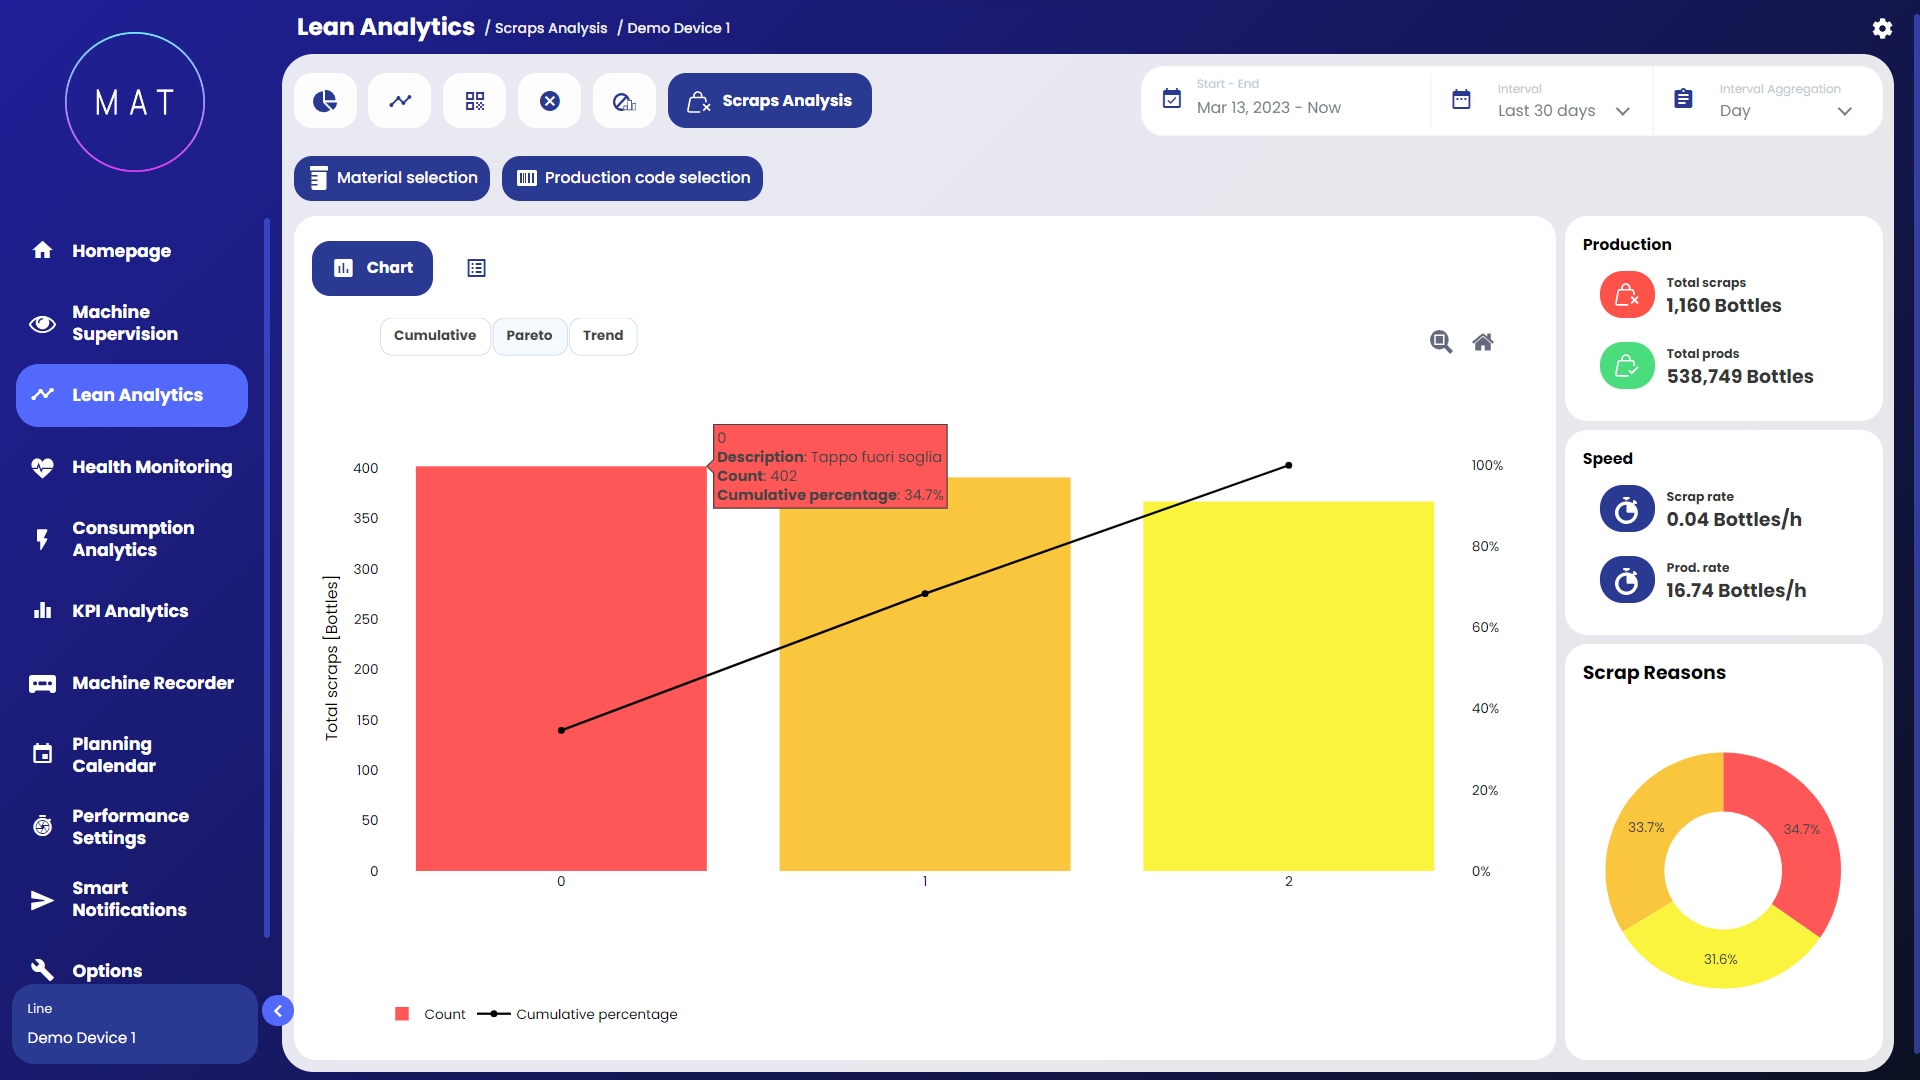Open settings gear in top right
1920x1080 pixels.
[x=1882, y=28]
